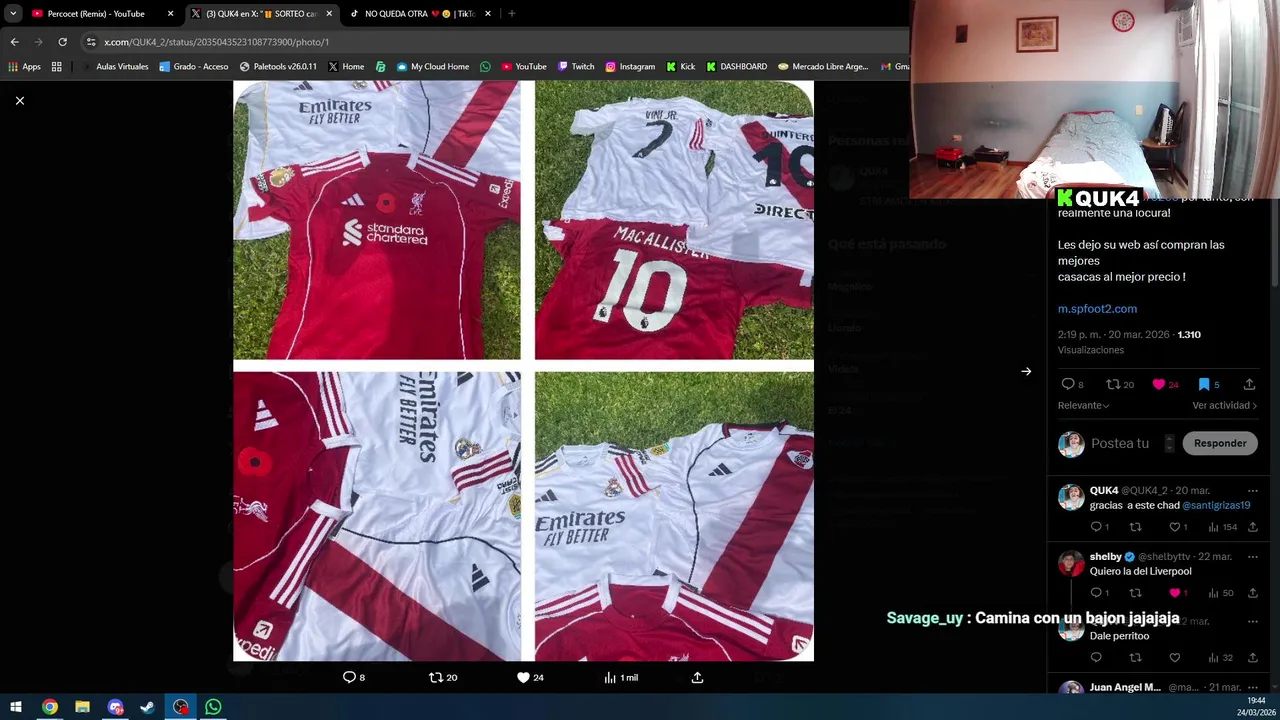Unlike shelby's 'Quiero la del Liverpool' reply
This screenshot has height=720, width=1280.
point(1175,593)
